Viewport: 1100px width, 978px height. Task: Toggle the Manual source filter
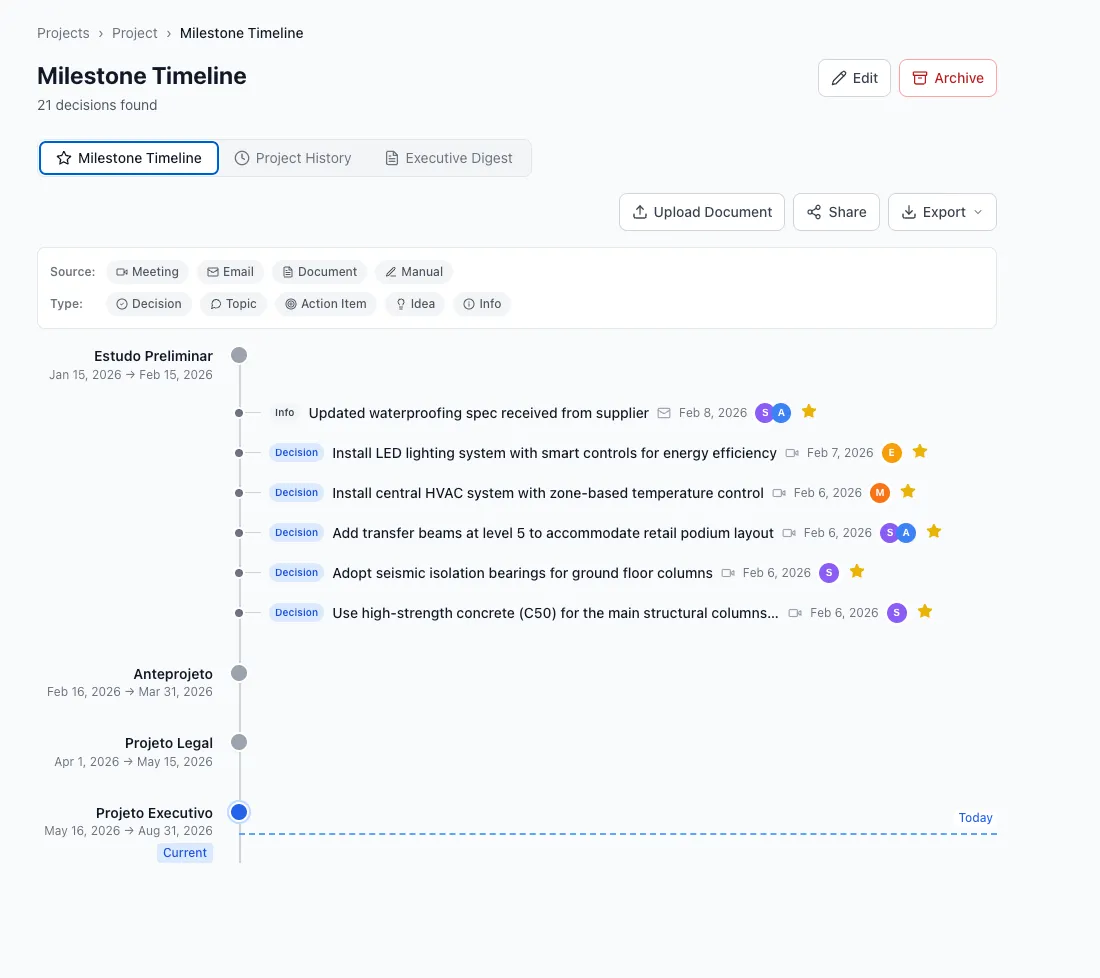point(414,272)
